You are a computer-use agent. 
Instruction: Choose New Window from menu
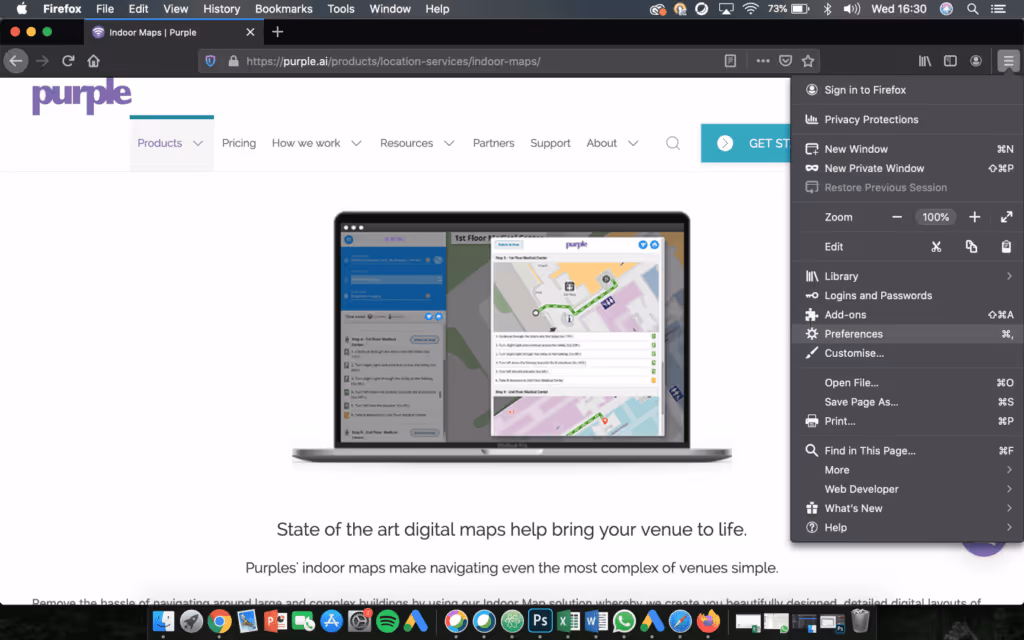907,149
